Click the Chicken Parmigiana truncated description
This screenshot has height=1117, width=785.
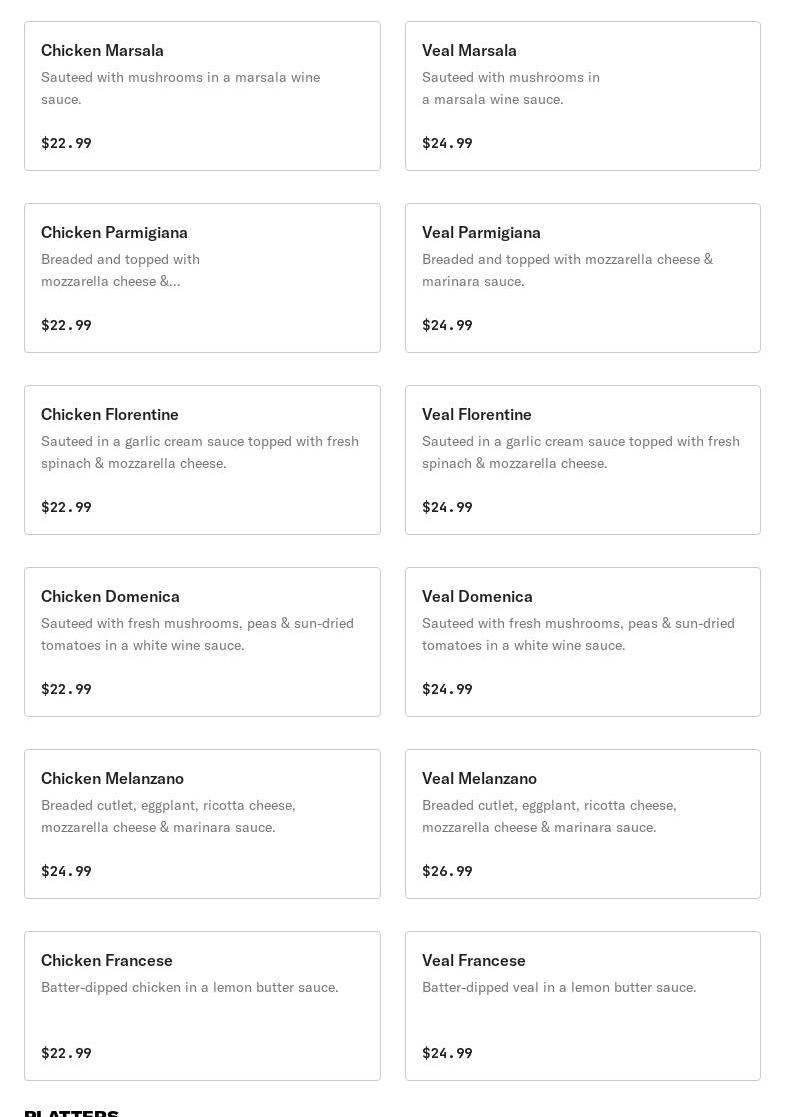click(120, 270)
